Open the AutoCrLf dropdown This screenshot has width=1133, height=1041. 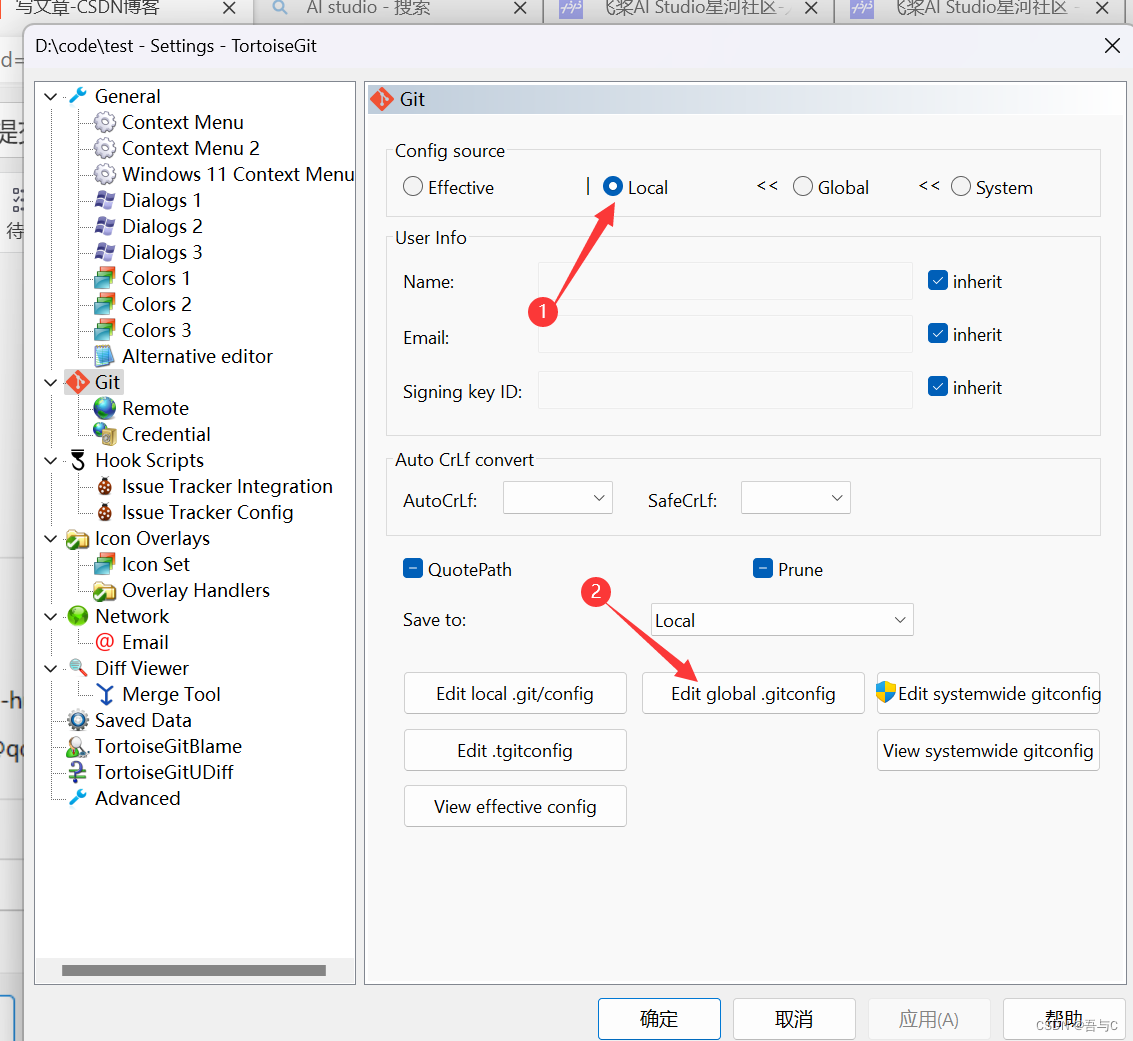558,498
